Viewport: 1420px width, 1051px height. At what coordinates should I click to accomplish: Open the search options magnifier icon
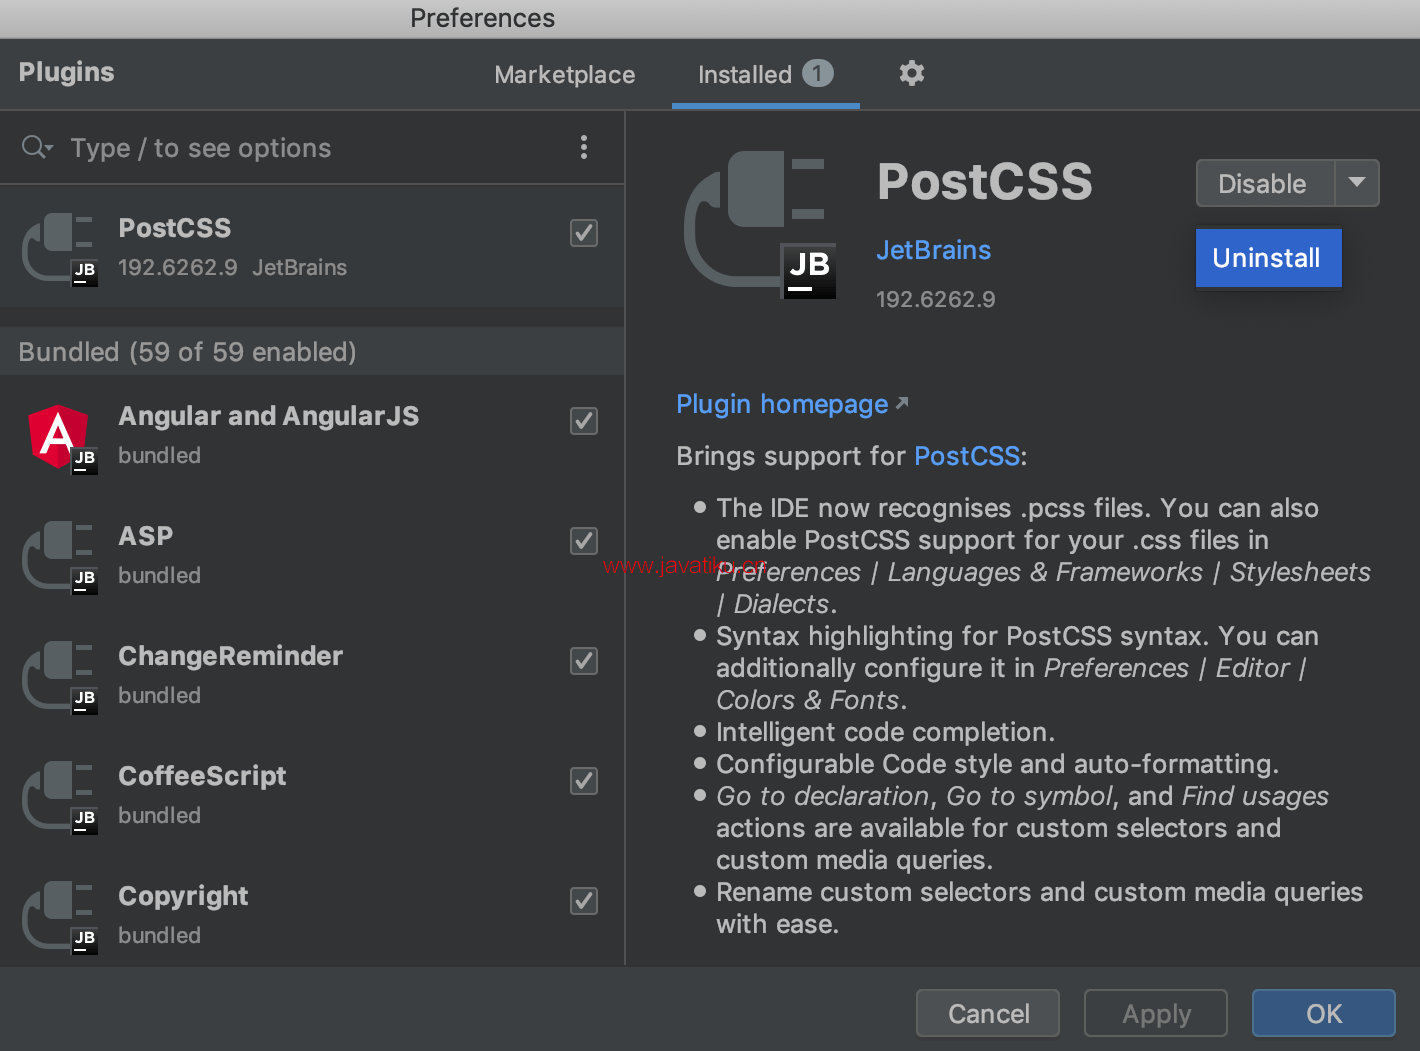coord(36,148)
